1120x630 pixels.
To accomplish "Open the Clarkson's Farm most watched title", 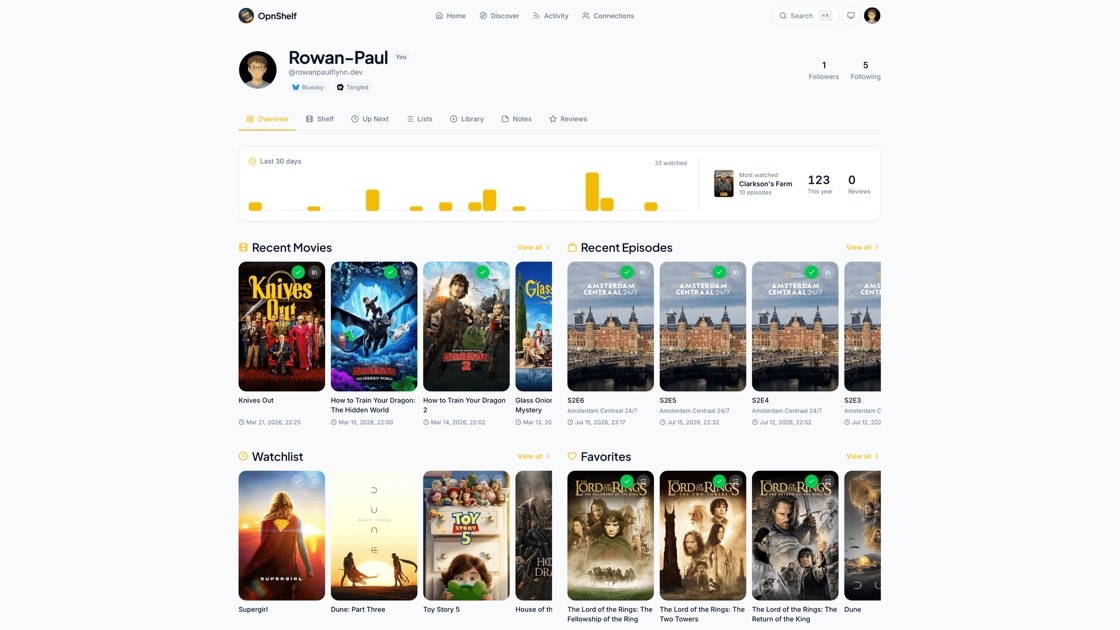I will click(765, 184).
